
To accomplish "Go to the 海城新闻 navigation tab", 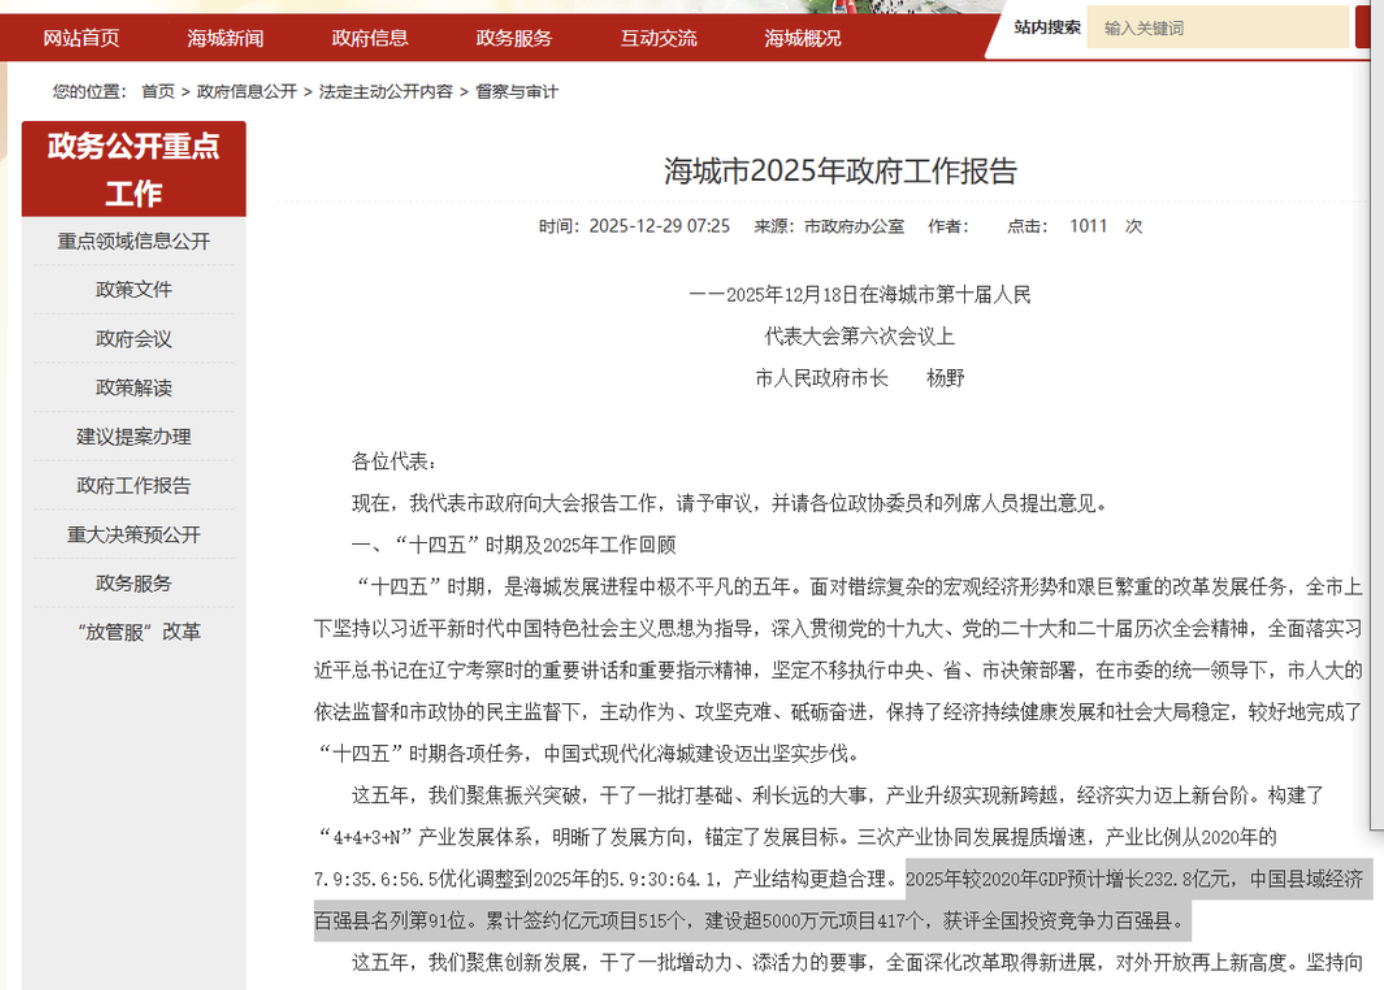I will 225,38.
